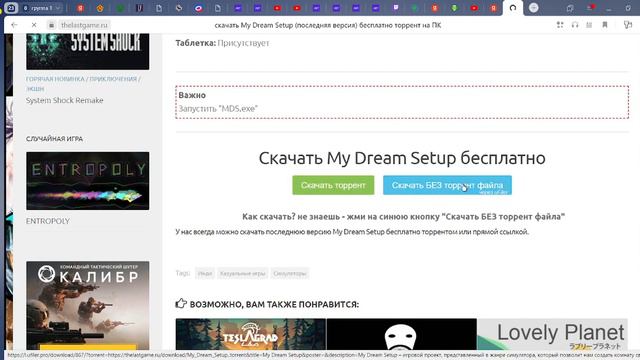
Task: Click the bookmark icon in the address bar
Action: (605, 25)
